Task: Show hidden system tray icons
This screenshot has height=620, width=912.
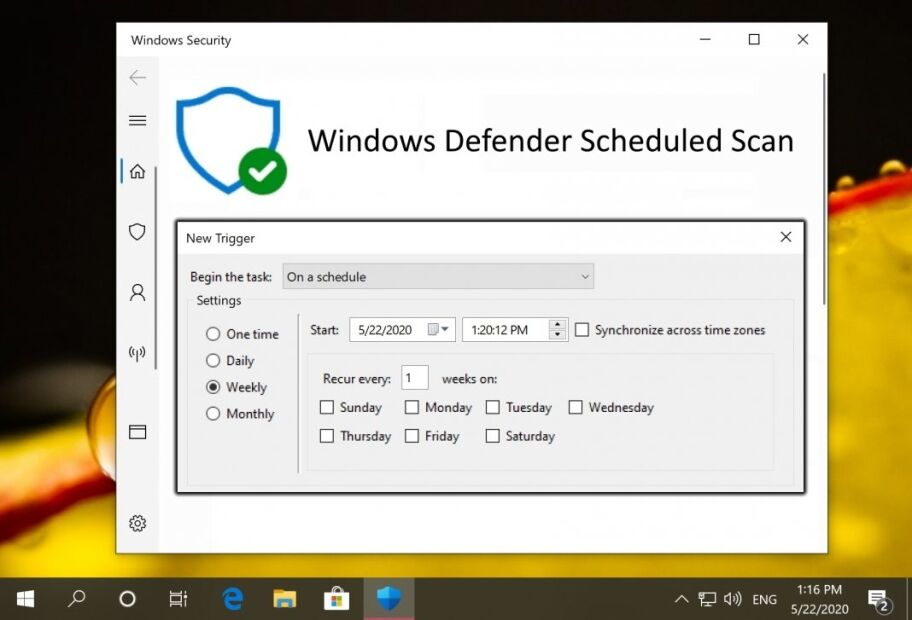Action: (x=682, y=600)
